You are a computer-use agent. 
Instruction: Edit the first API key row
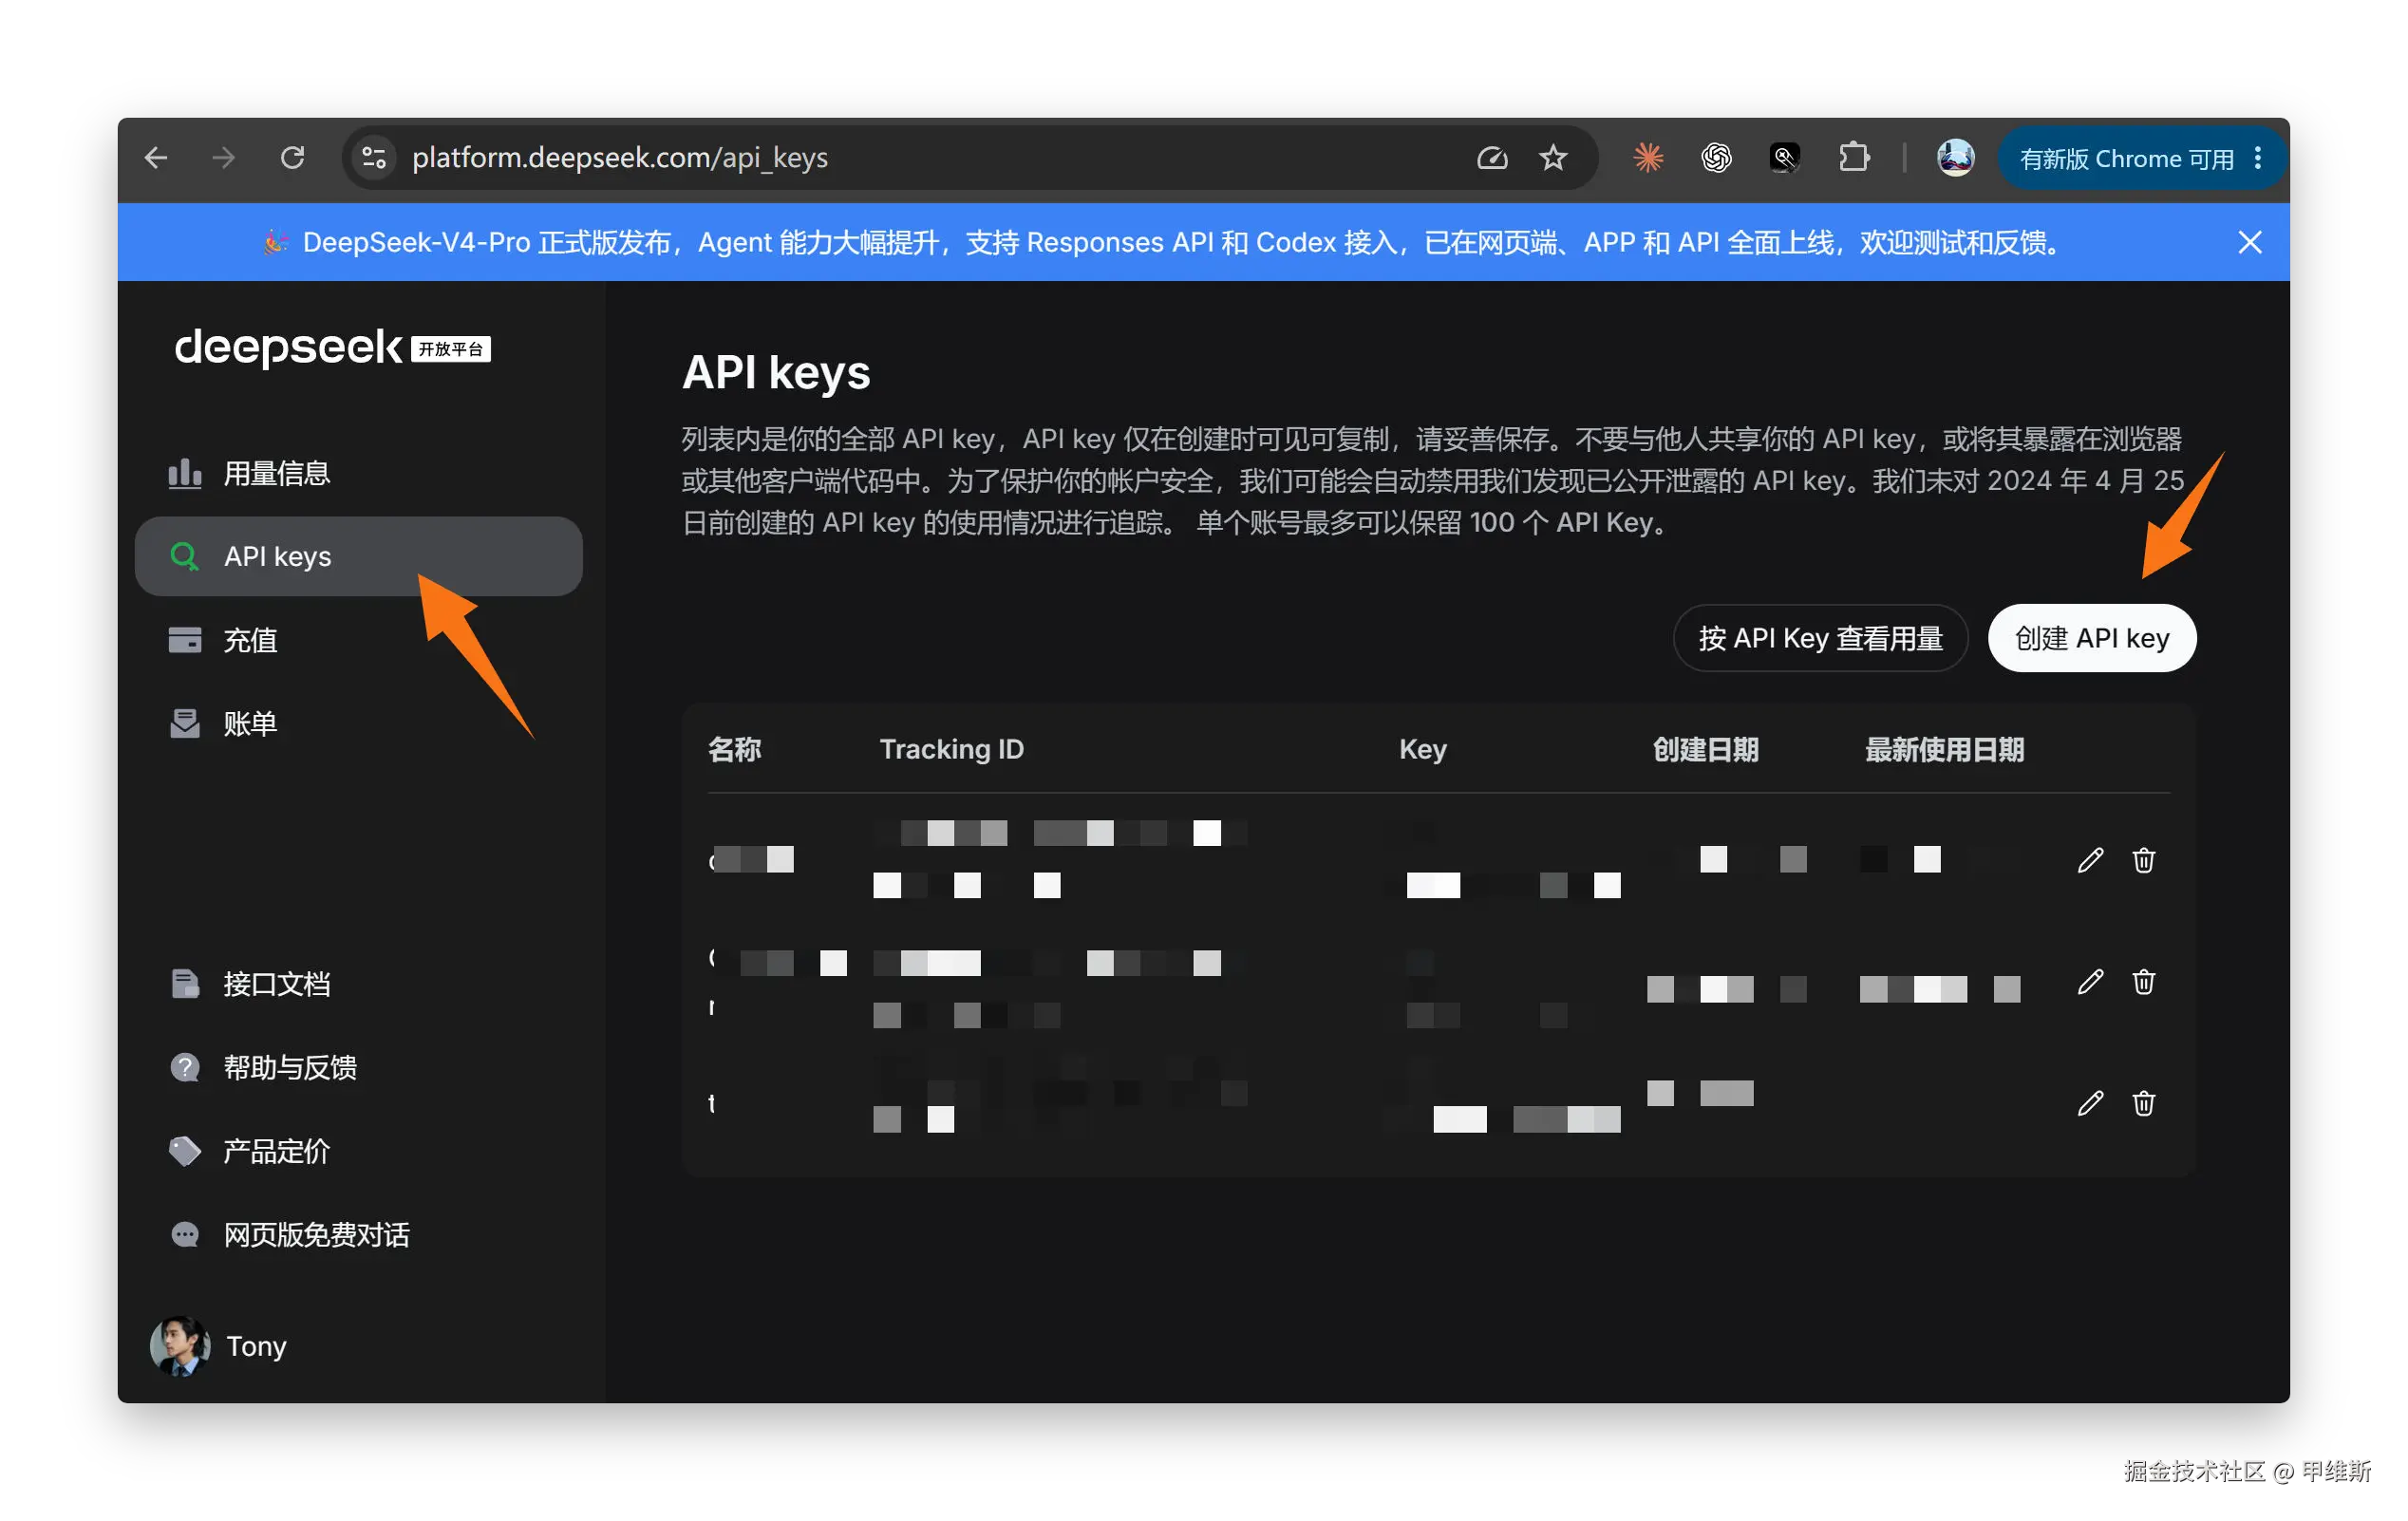tap(2090, 860)
